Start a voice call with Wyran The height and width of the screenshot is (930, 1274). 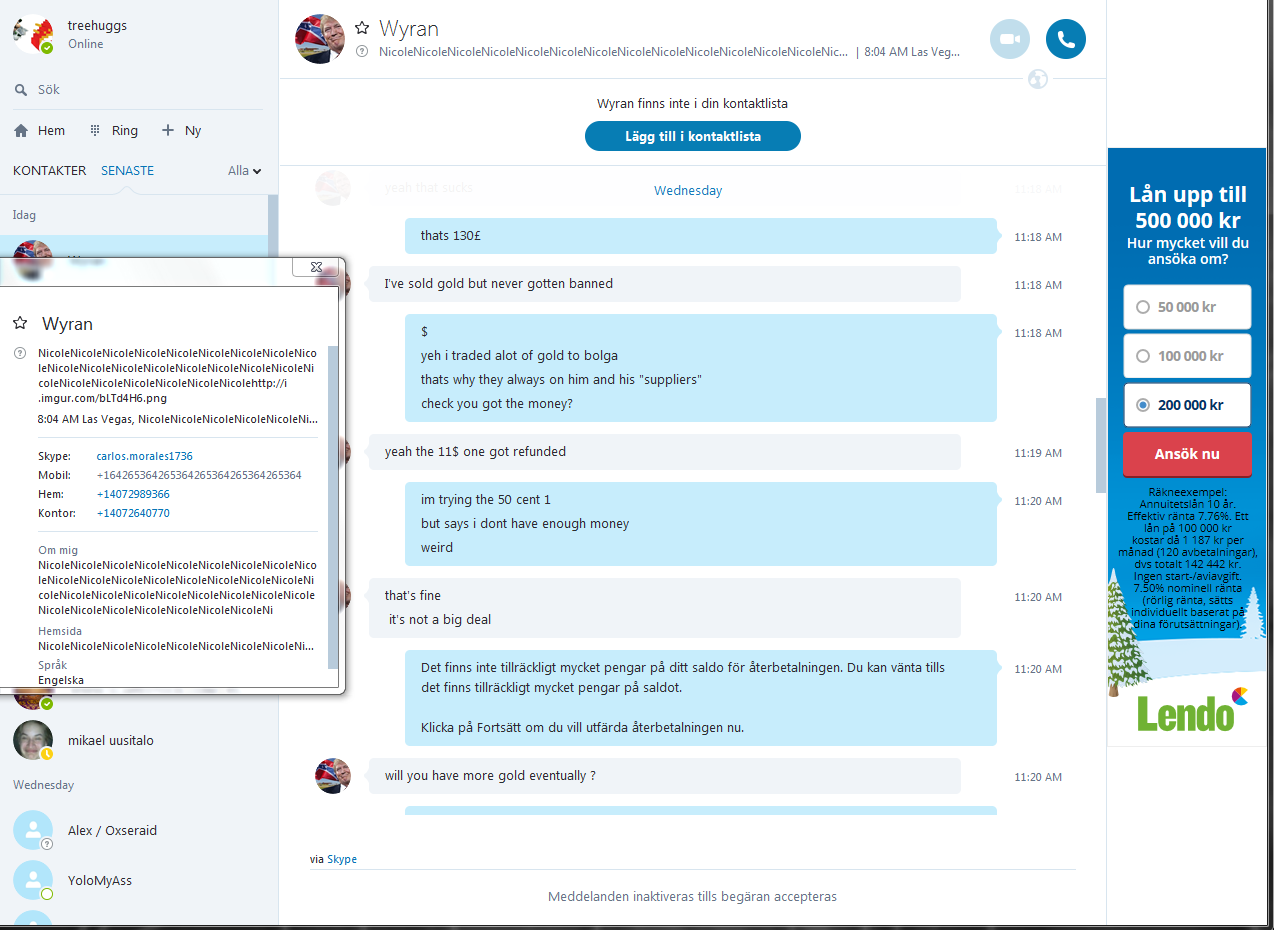1066,39
